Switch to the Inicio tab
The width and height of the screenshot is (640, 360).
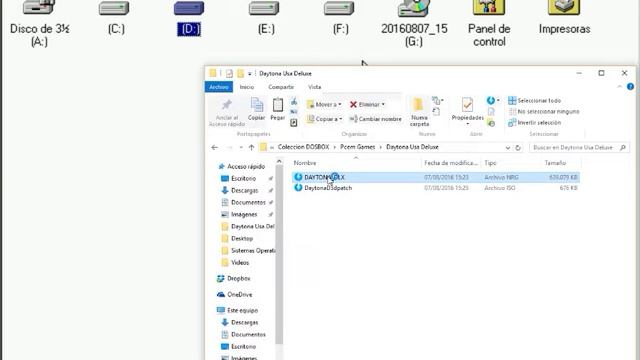click(247, 87)
